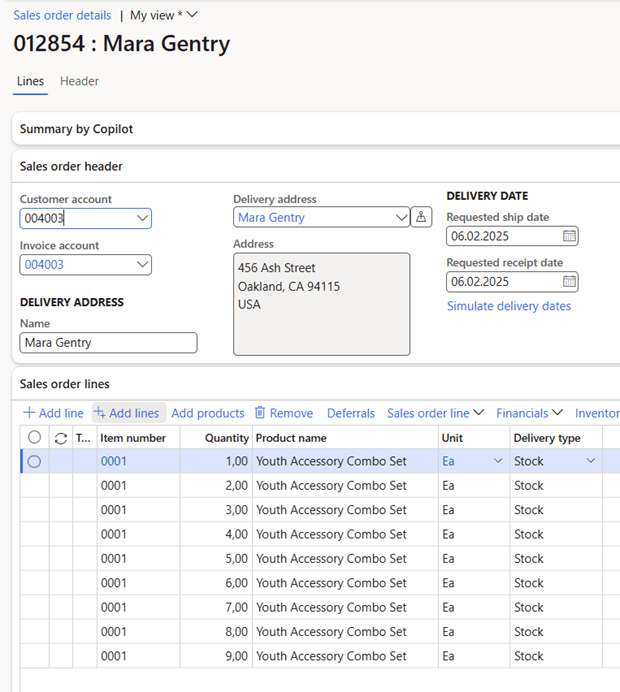Expand the Delivery address dropdown
620x692 pixels.
(400, 217)
